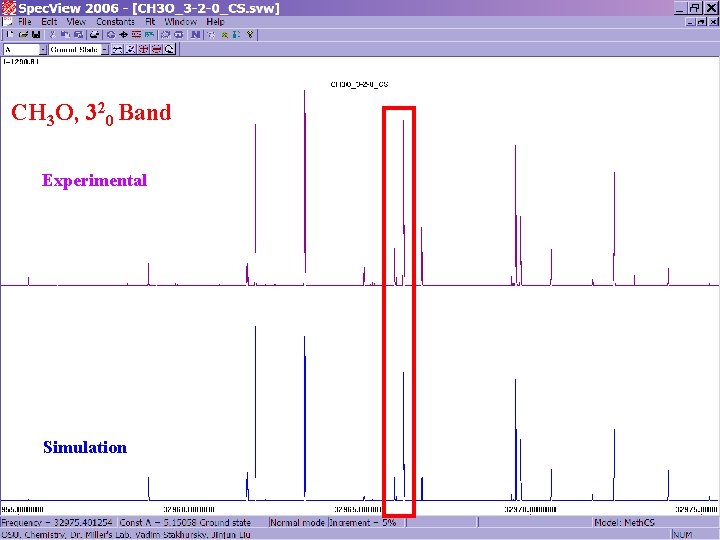720x540 pixels.
Task: Click the dotted gear toolbar icon
Action: pos(165,34)
